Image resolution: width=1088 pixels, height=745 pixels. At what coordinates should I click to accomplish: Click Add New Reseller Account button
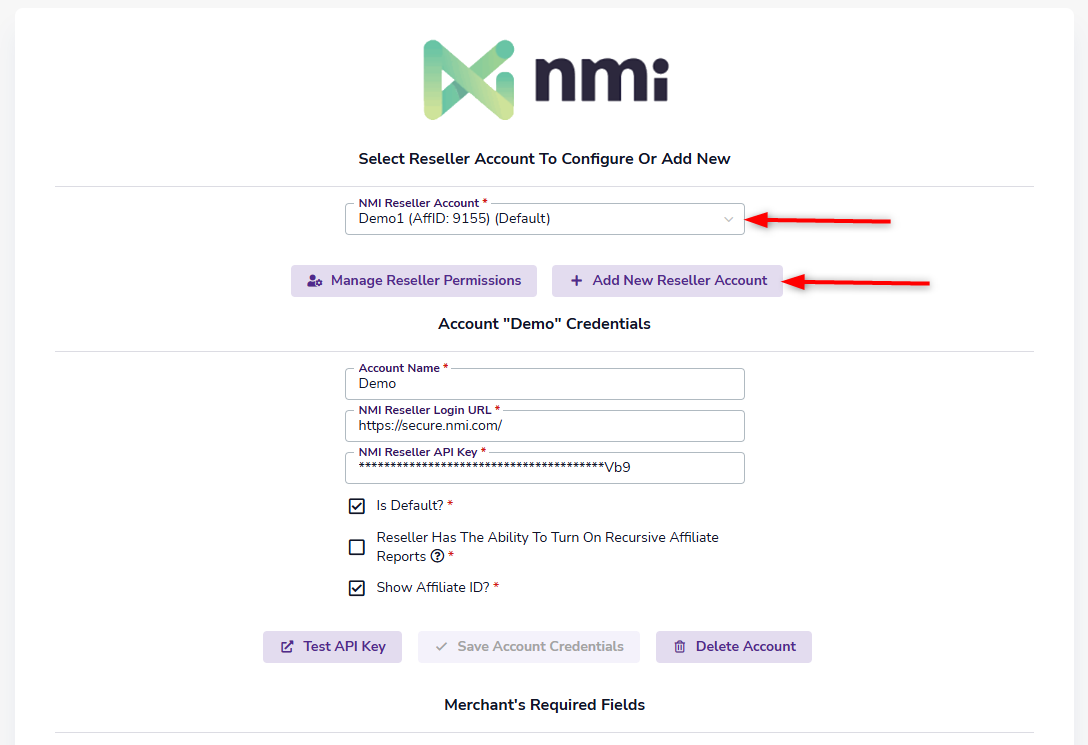click(x=669, y=281)
